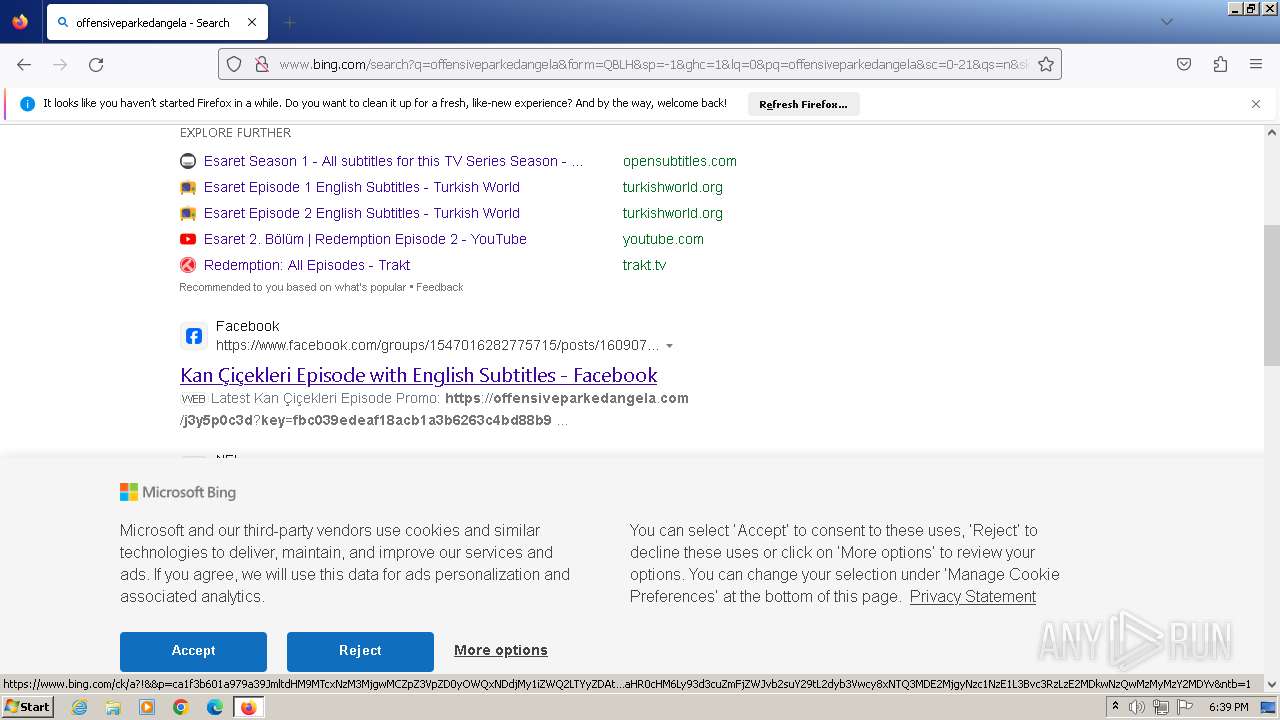Click the scrollbar down arrow
This screenshot has height=720, width=1280.
coord(1272,684)
